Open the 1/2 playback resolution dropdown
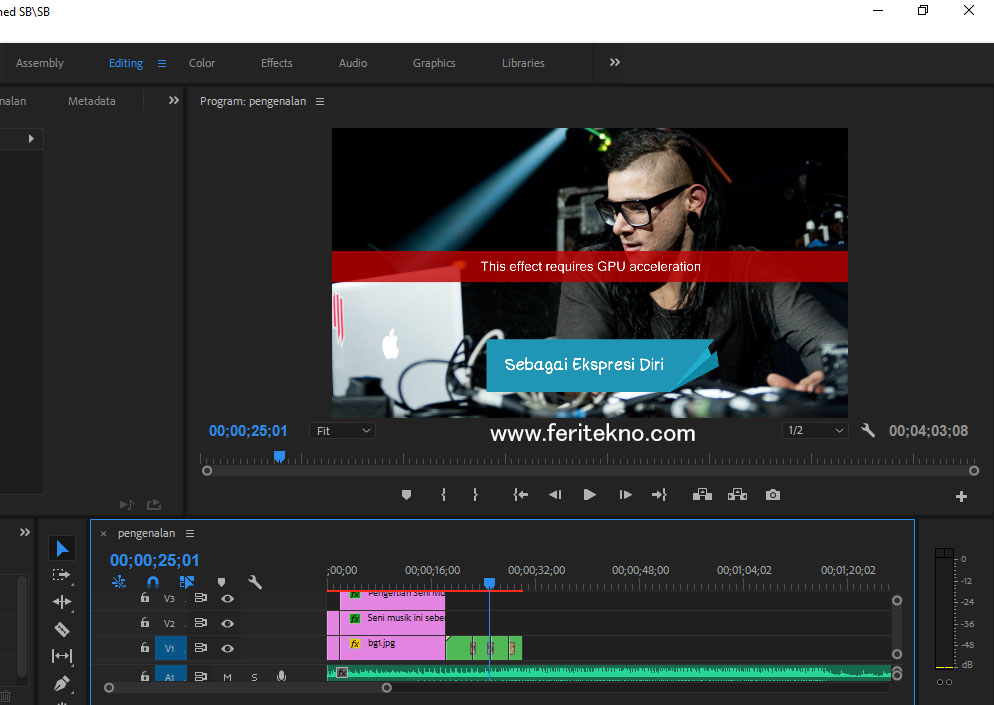The height and width of the screenshot is (705, 994). [815, 430]
